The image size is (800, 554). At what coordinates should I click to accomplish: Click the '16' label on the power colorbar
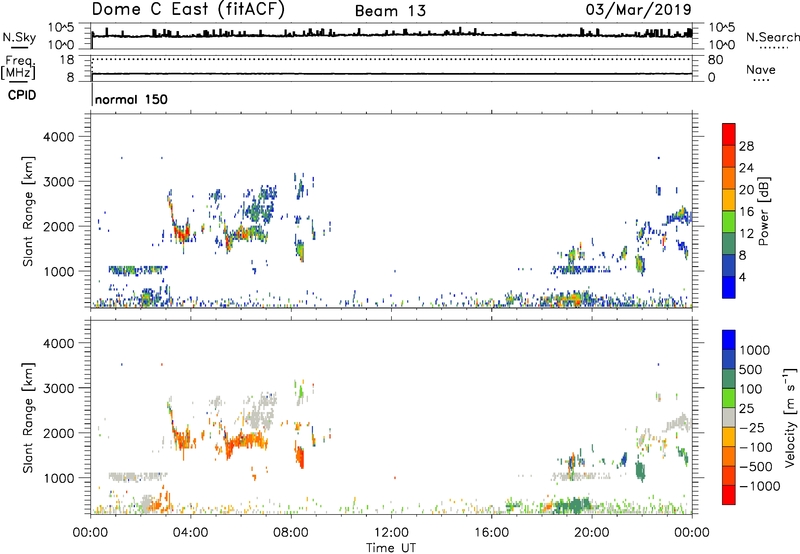point(746,212)
